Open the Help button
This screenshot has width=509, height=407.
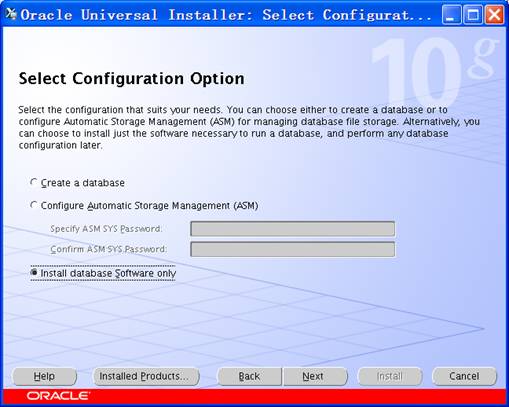44,376
